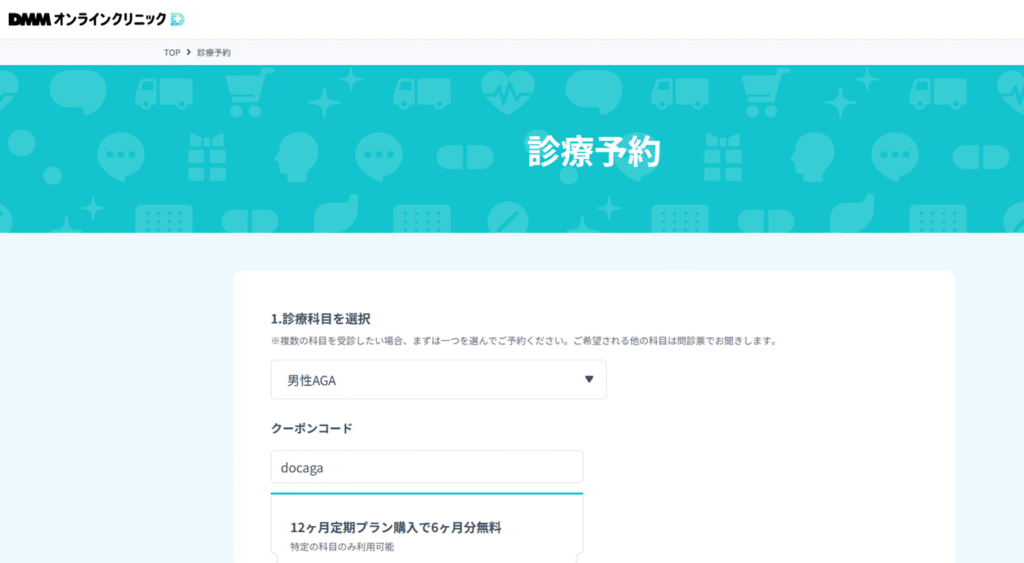Image resolution: width=1024 pixels, height=563 pixels.
Task: Click the coupon code field containing docaga
Action: [426, 467]
